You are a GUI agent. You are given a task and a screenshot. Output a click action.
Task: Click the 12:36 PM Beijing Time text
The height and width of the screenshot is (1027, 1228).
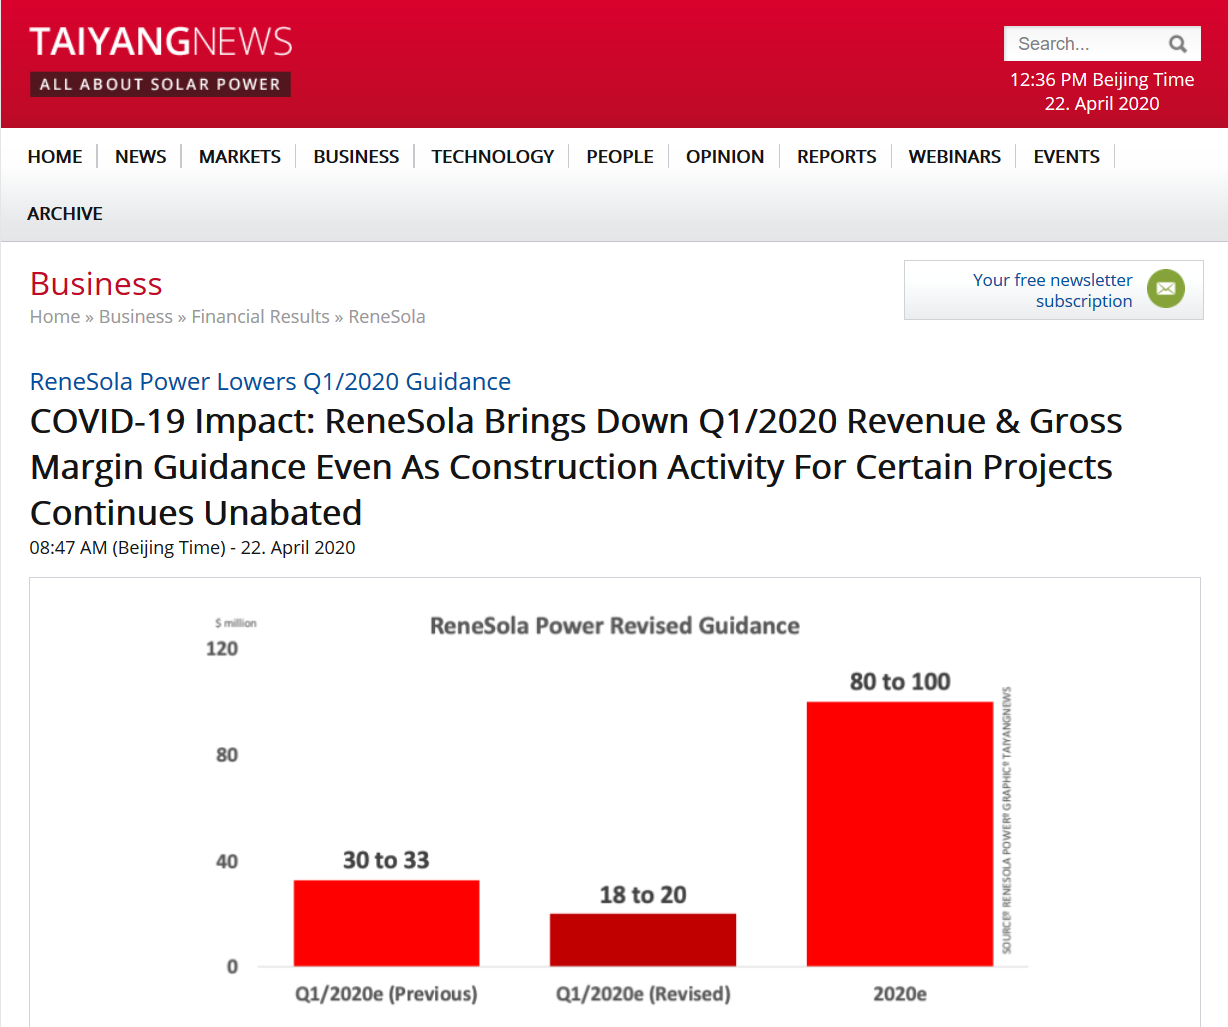[1102, 80]
